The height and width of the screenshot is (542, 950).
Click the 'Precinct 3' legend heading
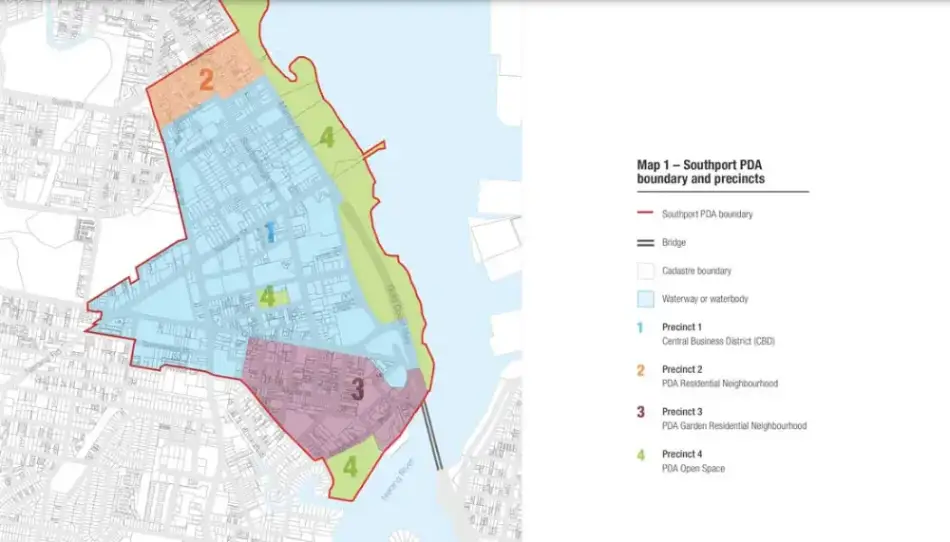pyautogui.click(x=682, y=412)
